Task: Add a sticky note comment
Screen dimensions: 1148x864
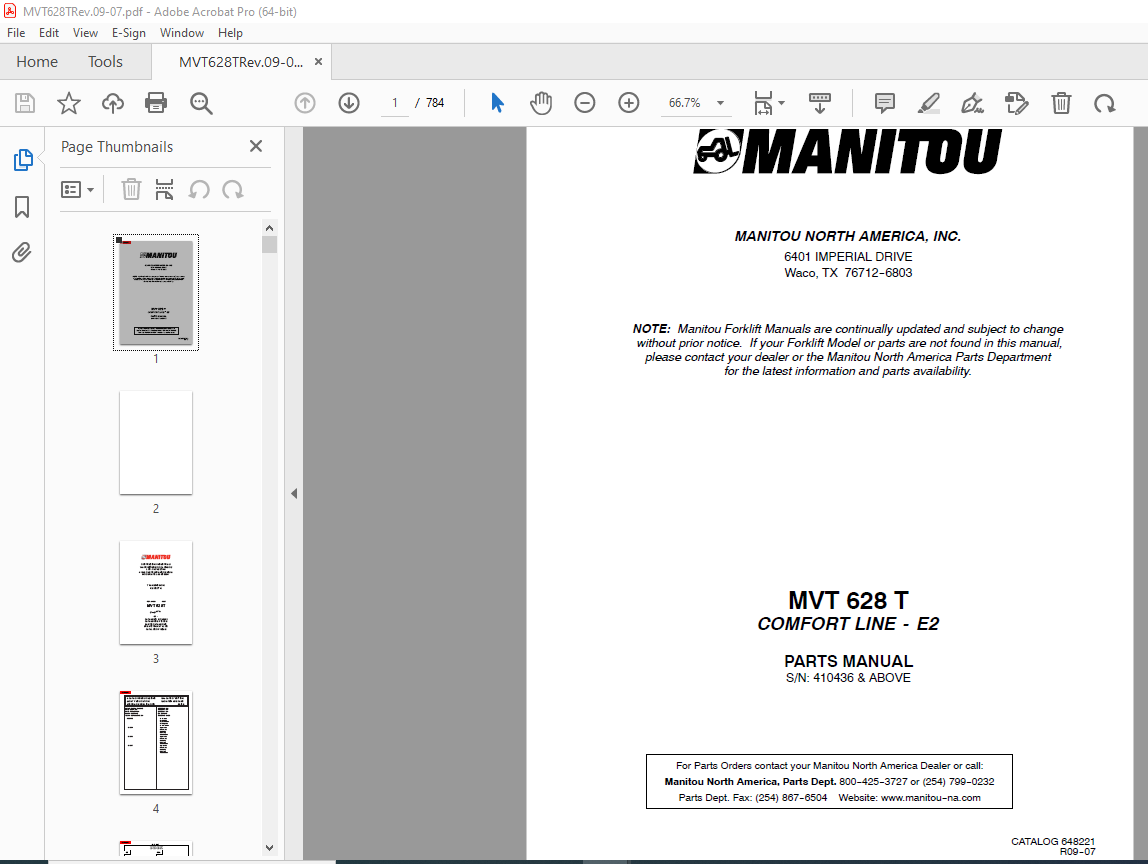Action: [884, 103]
